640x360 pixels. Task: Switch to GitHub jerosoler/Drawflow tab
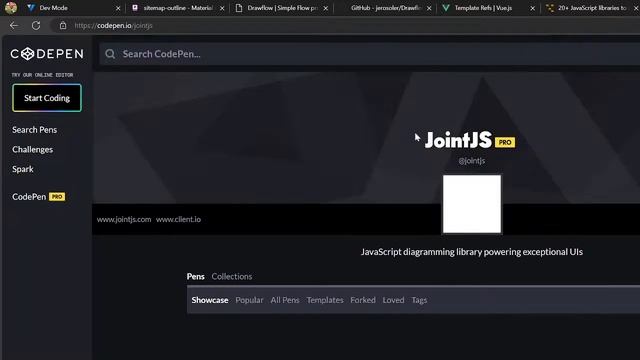click(384, 8)
